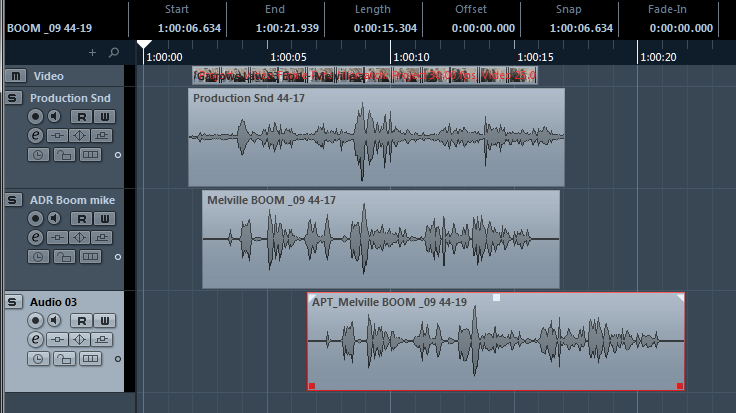Image resolution: width=736 pixels, height=413 pixels.
Task: Record-enable the Audio 03 track
Action: (36, 321)
